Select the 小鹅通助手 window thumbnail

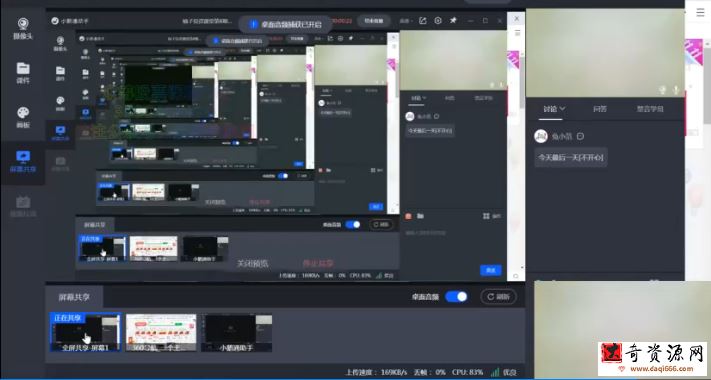(x=236, y=332)
